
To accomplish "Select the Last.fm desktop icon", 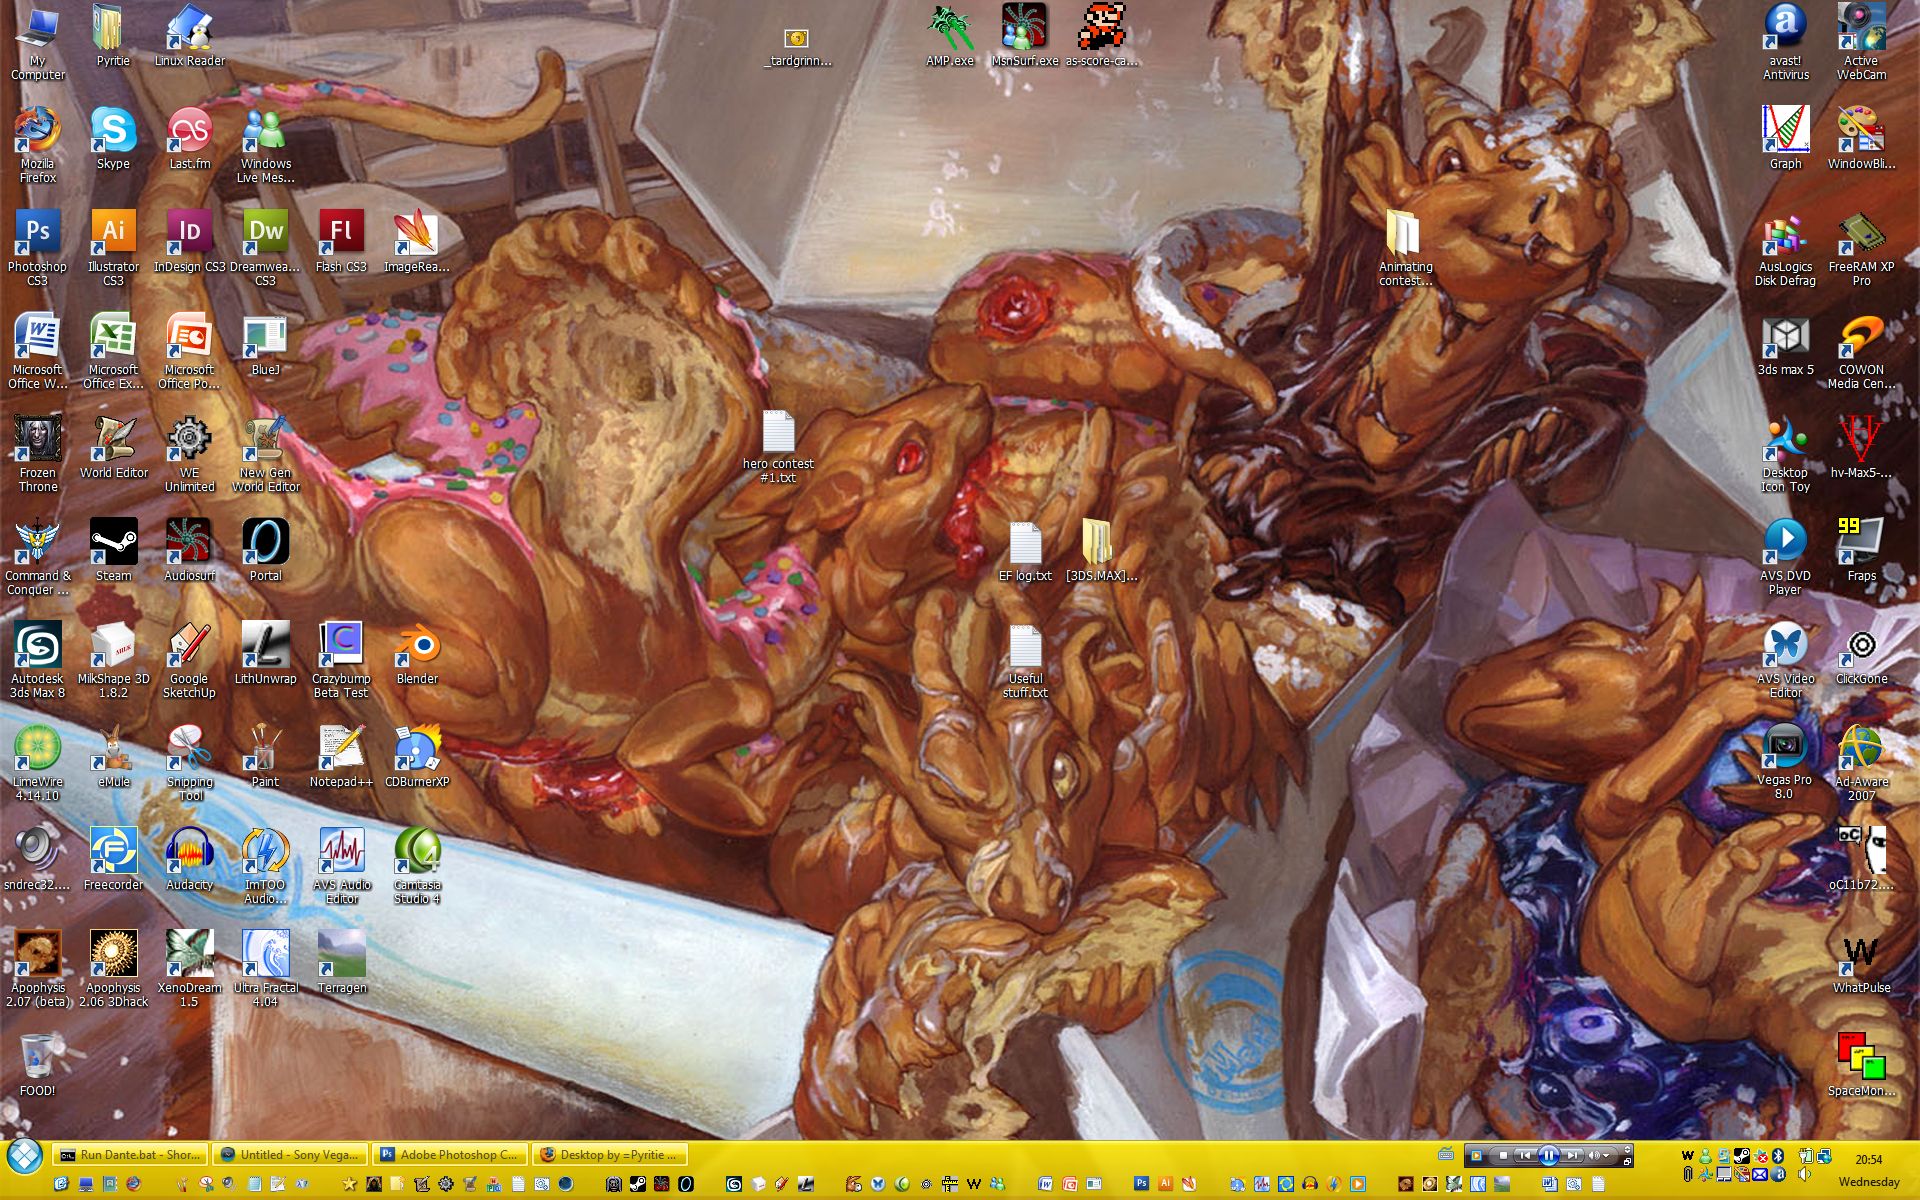I will (189, 137).
